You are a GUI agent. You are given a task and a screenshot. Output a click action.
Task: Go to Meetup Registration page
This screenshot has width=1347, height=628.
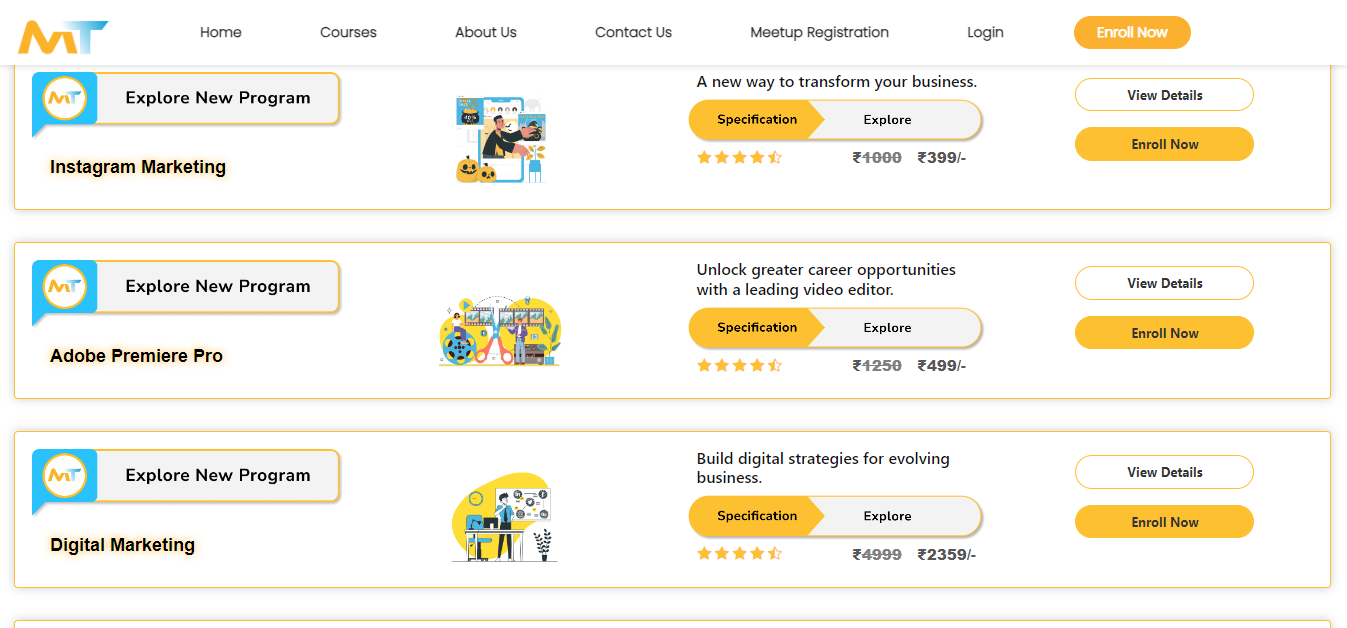[x=819, y=32]
